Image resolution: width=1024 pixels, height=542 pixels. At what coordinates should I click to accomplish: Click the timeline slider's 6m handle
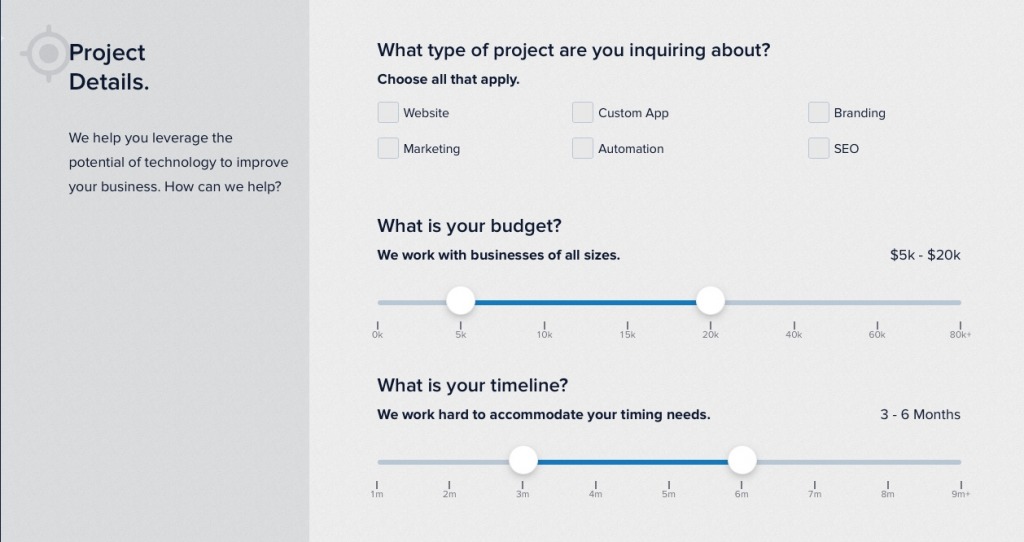point(742,460)
